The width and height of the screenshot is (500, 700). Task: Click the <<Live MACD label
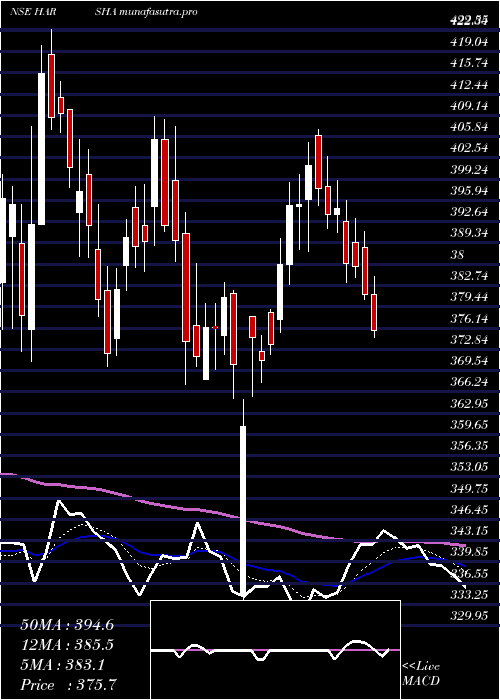tap(421, 674)
